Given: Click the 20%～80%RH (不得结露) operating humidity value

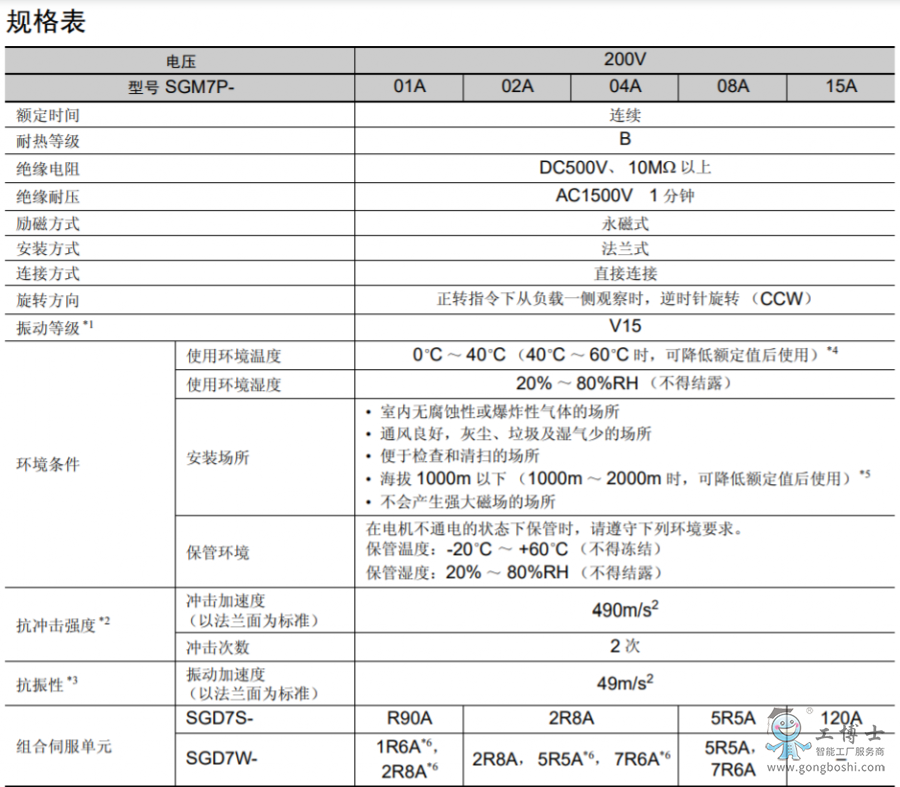Looking at the screenshot, I should (x=625, y=383).
